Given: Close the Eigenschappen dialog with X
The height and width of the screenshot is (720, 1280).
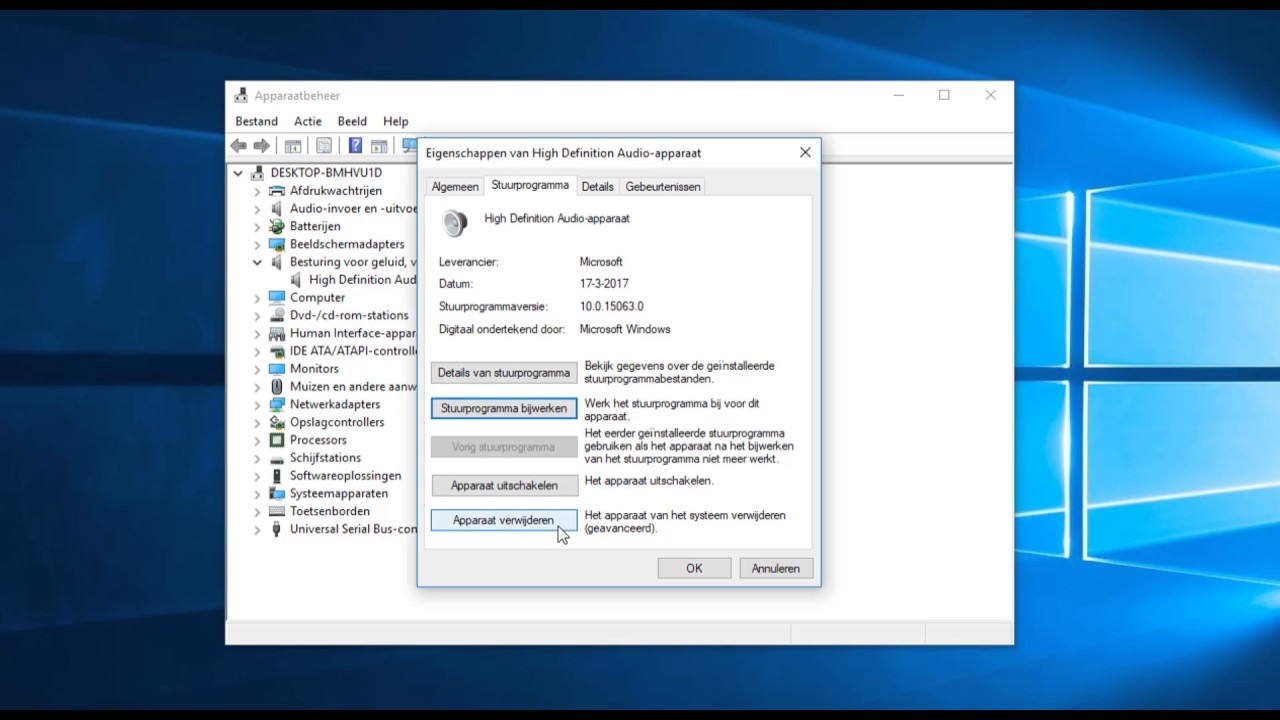Looking at the screenshot, I should pos(805,153).
